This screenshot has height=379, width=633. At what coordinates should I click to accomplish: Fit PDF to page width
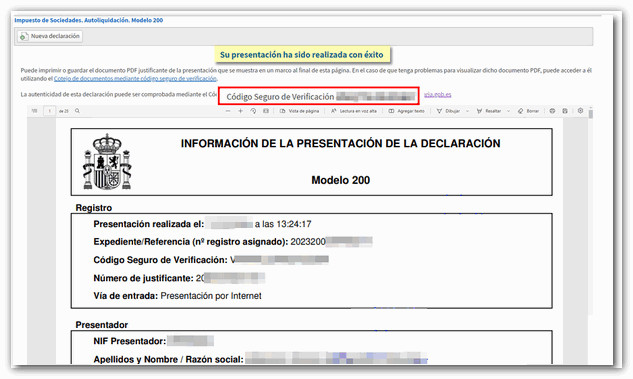coord(266,111)
